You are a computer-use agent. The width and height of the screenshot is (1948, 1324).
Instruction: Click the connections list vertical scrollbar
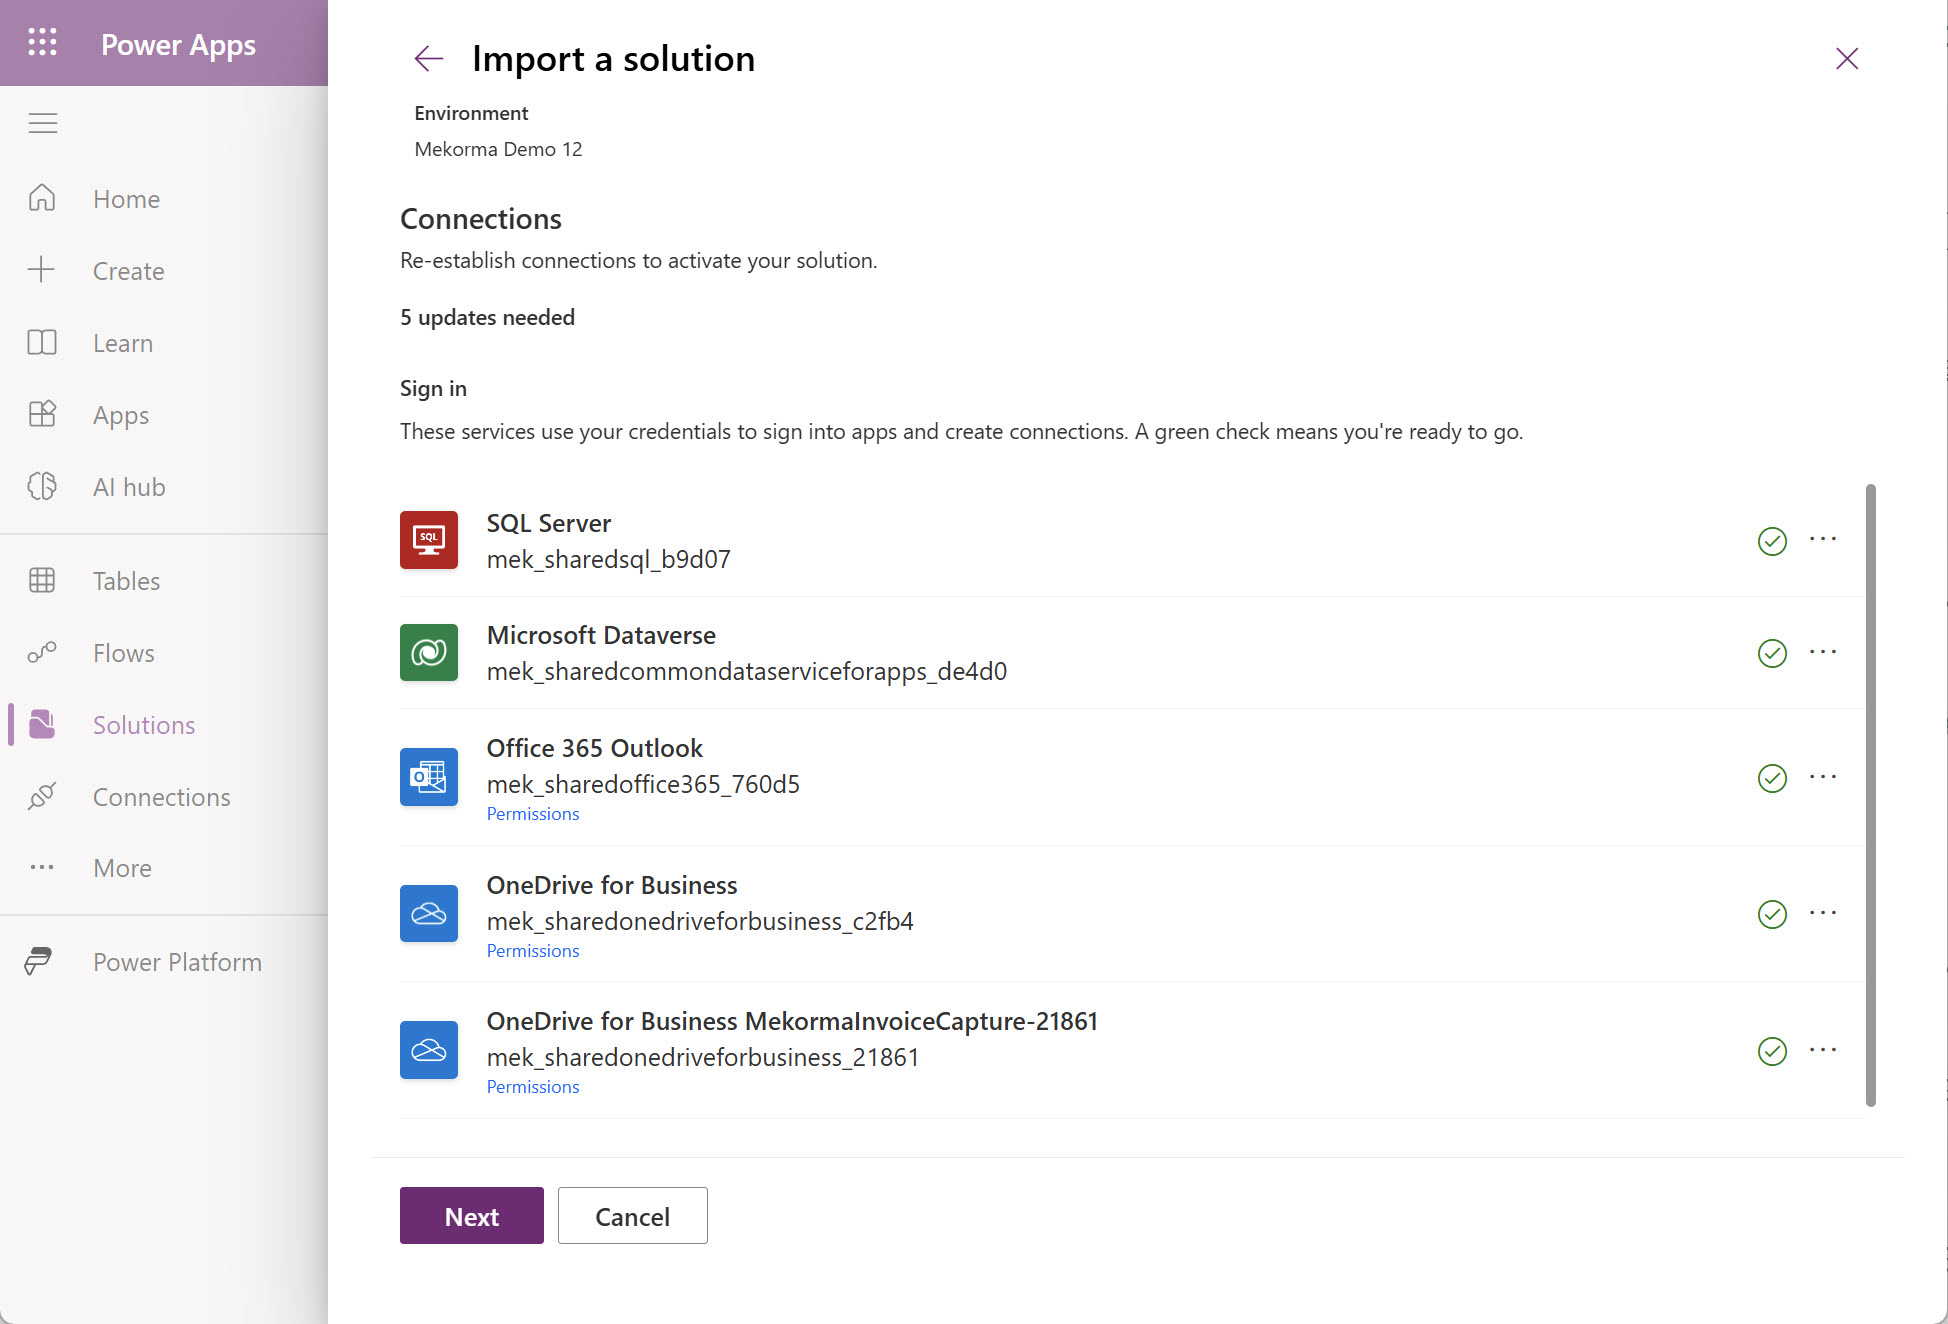tap(1870, 795)
